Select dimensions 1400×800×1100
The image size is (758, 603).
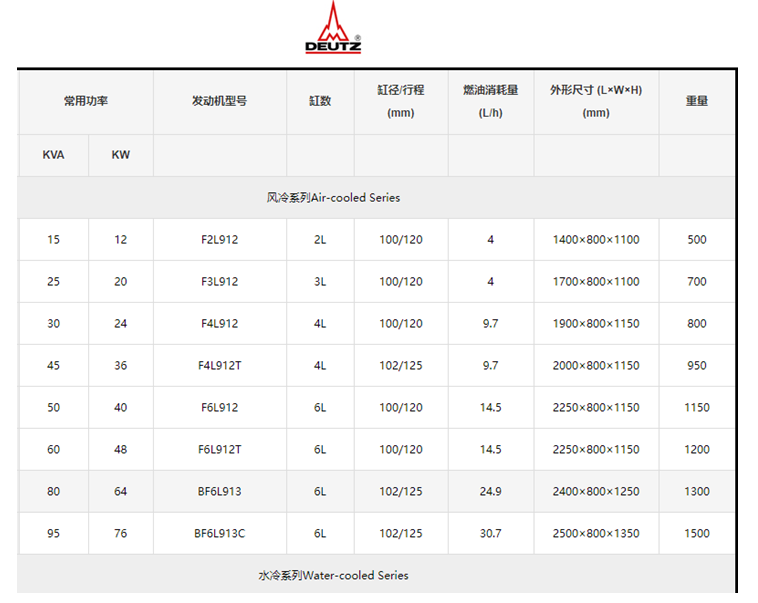coord(596,240)
